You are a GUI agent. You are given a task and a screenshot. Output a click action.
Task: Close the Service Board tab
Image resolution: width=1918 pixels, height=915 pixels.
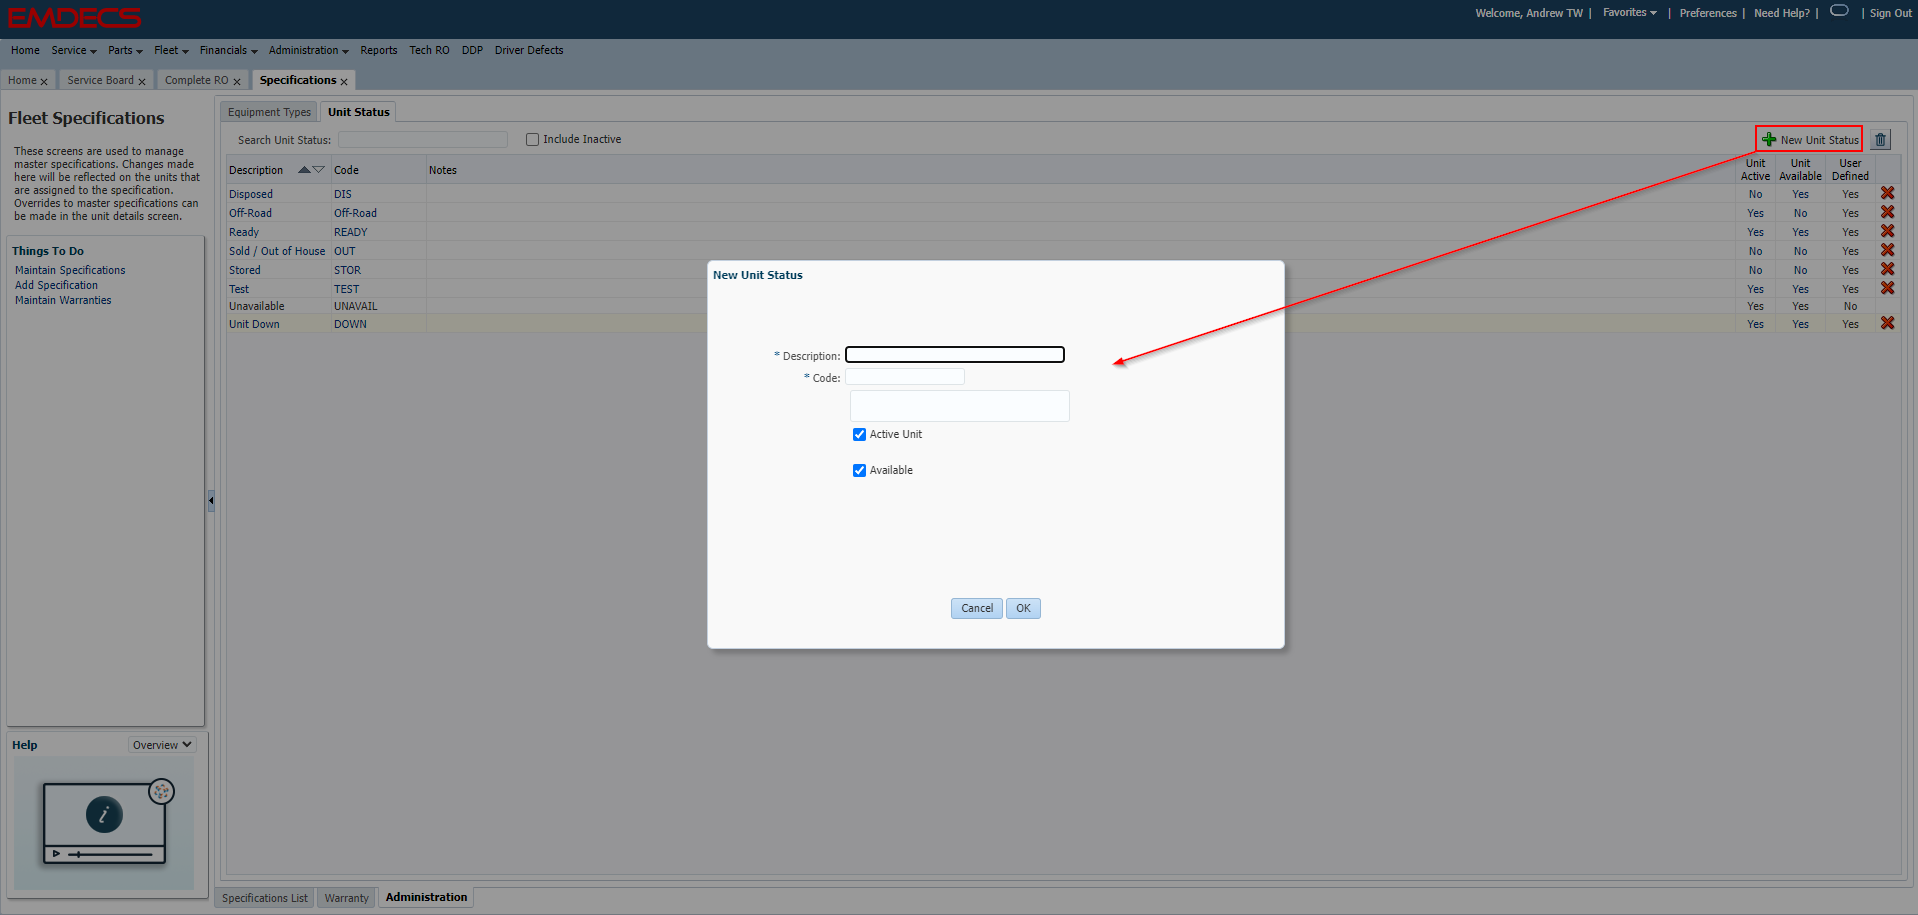click(x=142, y=82)
